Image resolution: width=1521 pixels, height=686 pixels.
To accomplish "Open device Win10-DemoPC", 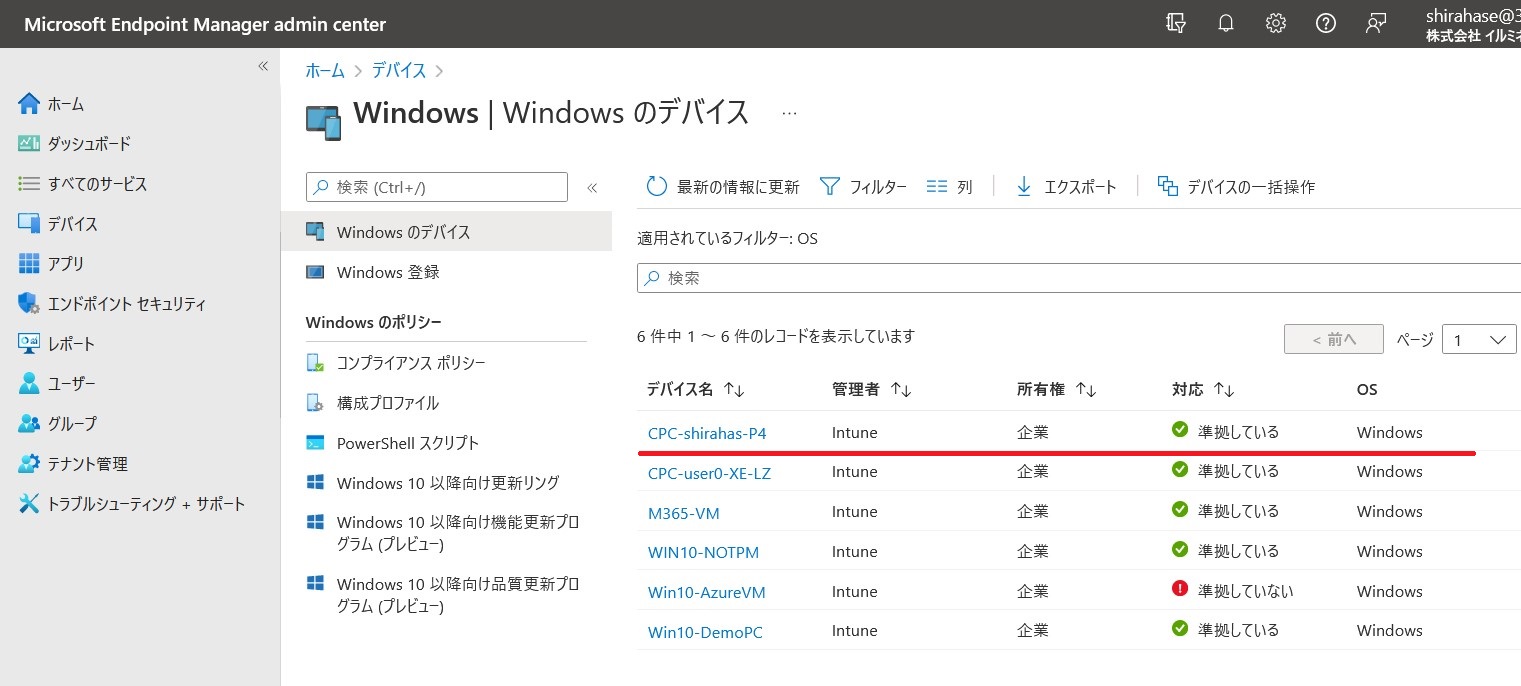I will point(706,632).
